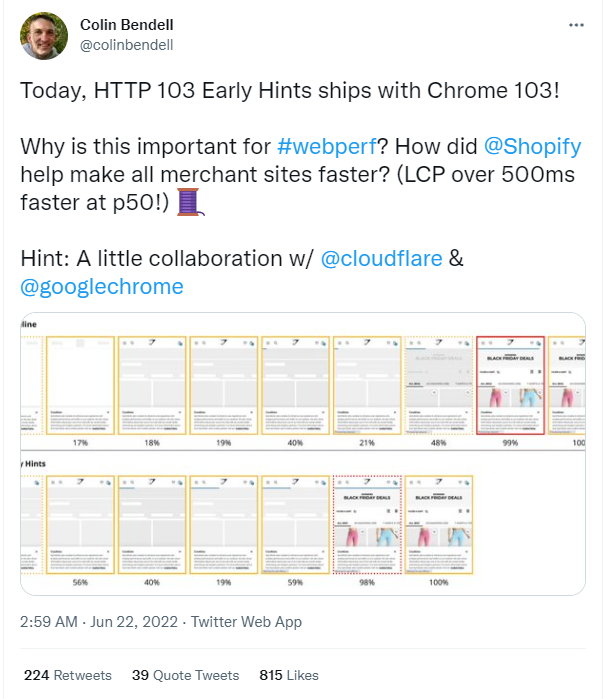Visit the @cloudflare mention
Viewport: 610px width, 699px height.
(381, 259)
